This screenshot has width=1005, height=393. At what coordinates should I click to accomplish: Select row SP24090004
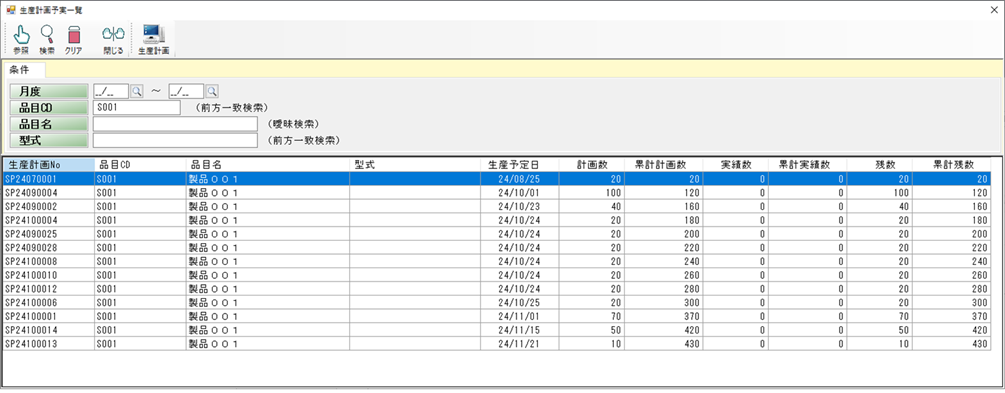(497, 192)
